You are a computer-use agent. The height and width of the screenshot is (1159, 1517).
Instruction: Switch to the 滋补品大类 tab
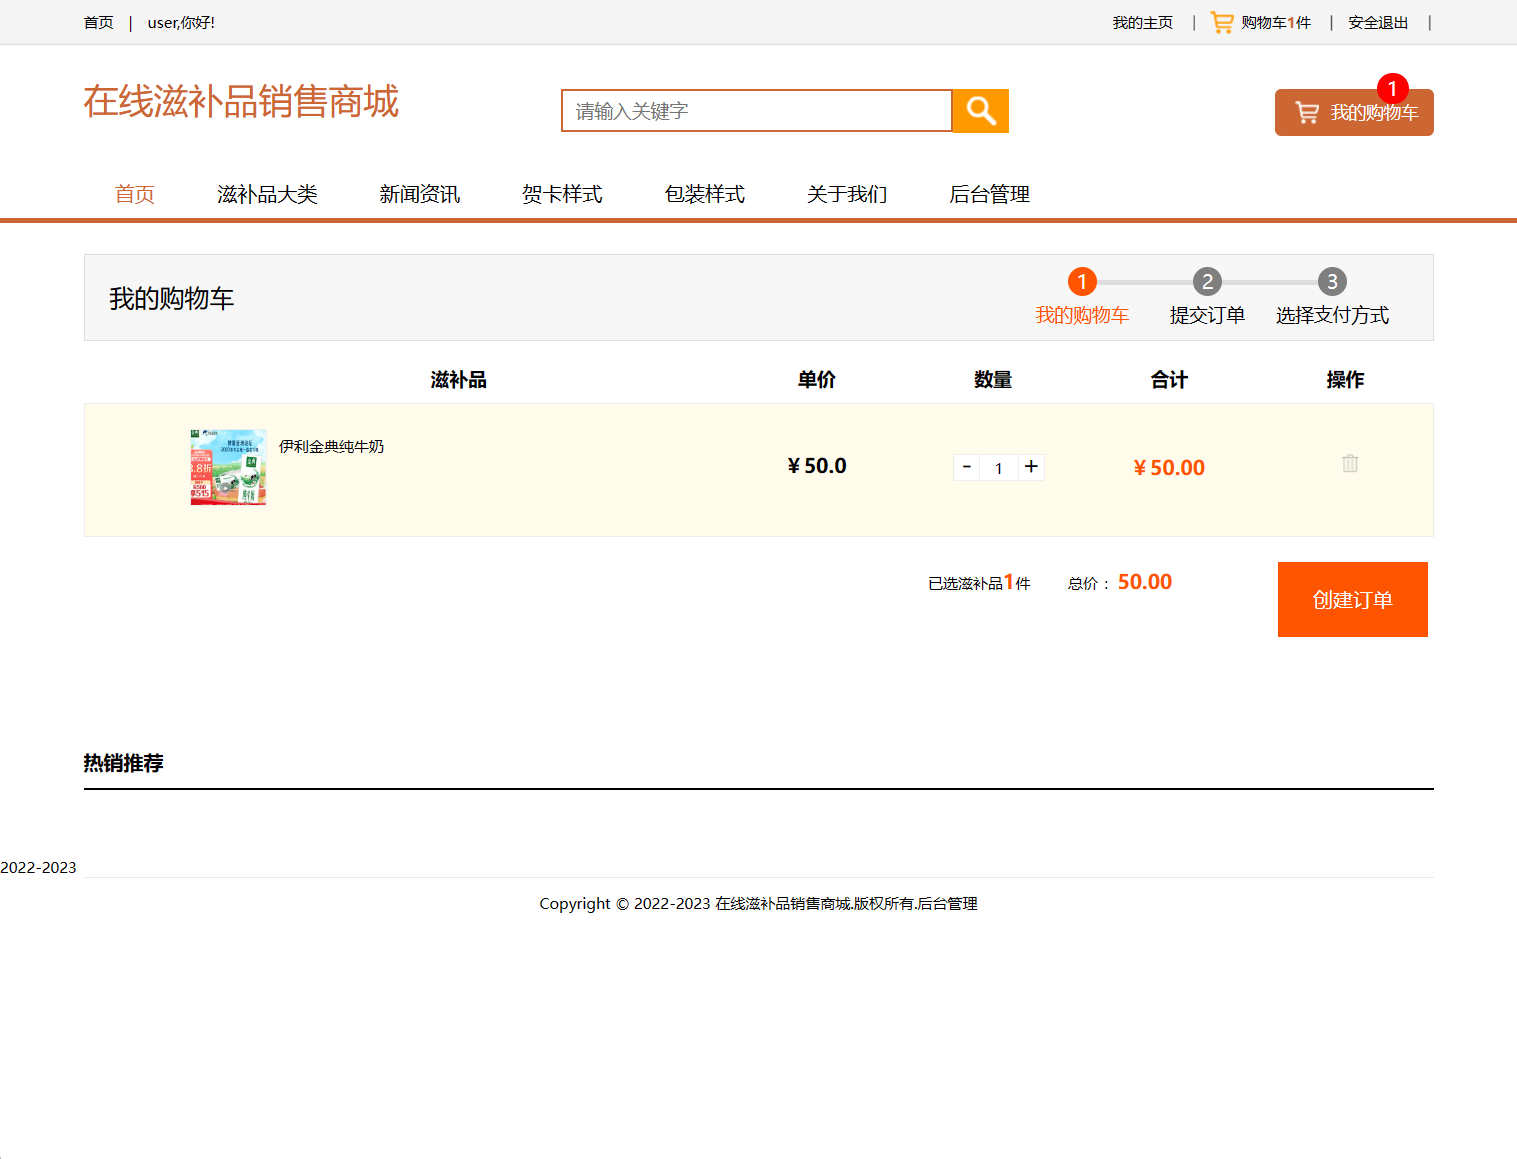coord(267,194)
